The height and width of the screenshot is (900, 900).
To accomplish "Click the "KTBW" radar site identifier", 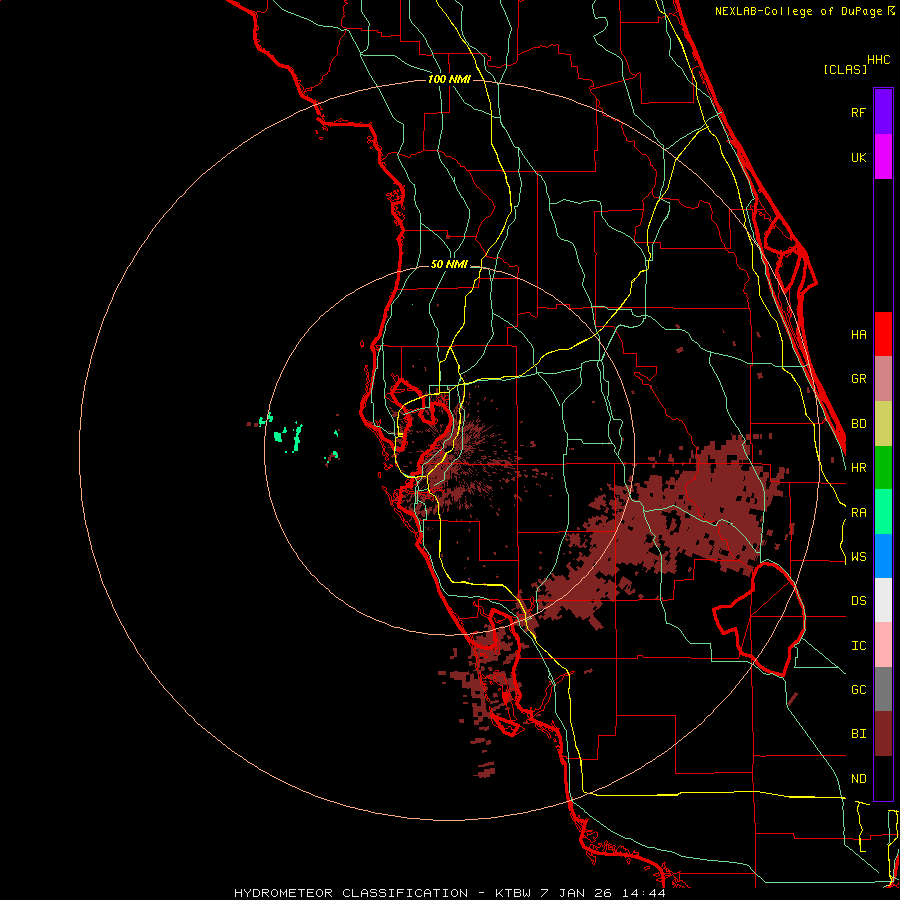I will coord(514,893).
